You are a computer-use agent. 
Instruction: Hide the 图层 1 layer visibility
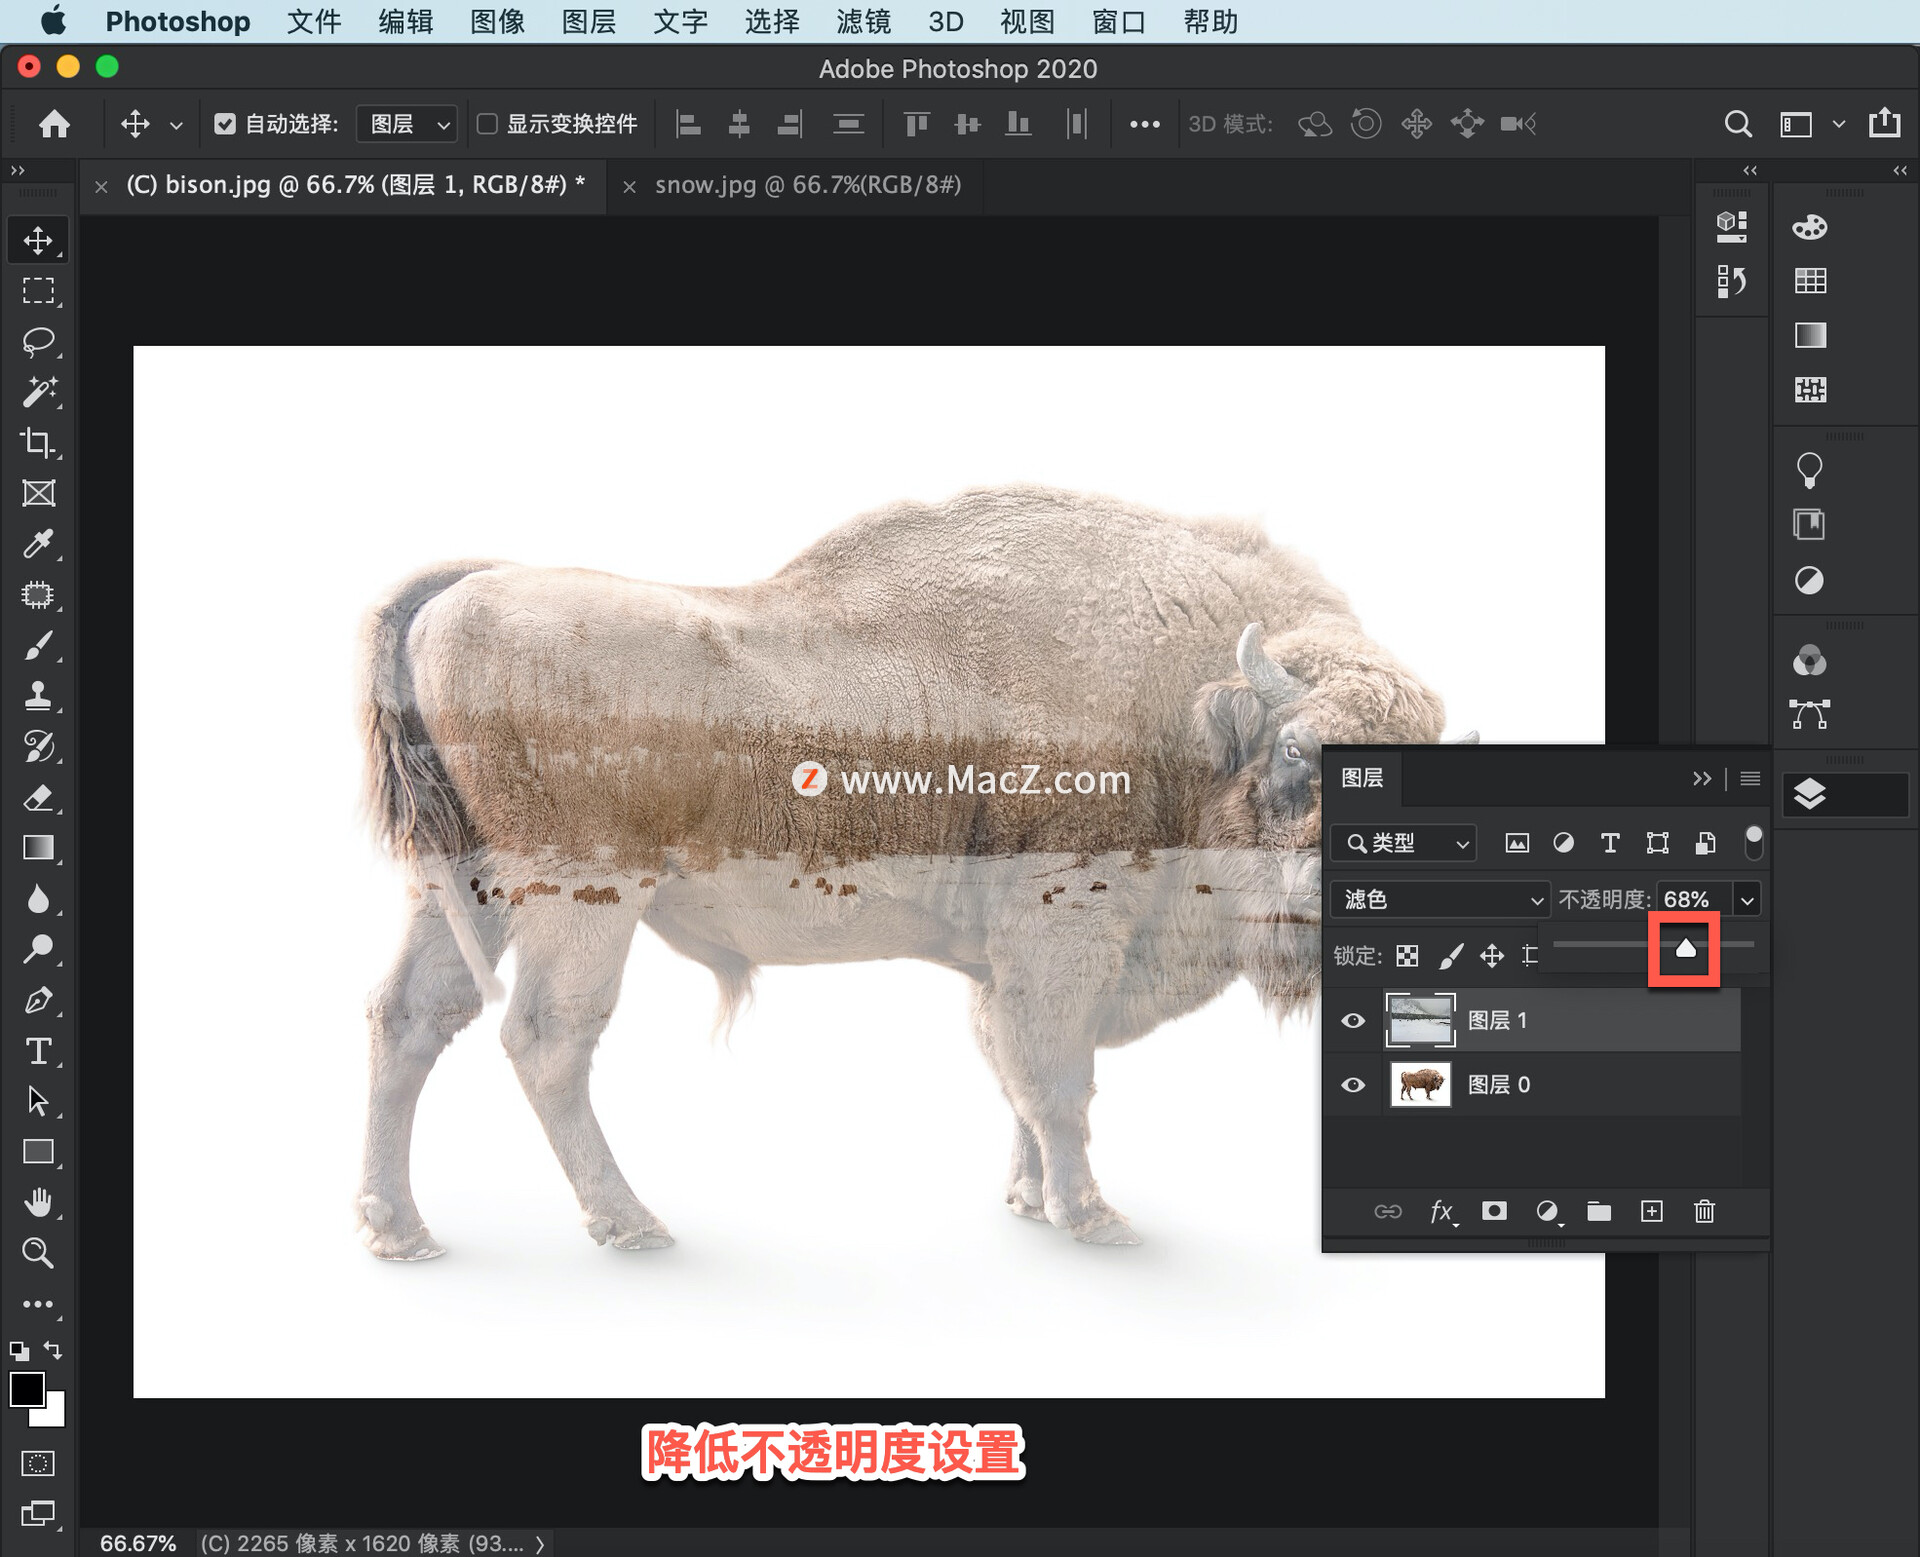(1353, 1020)
